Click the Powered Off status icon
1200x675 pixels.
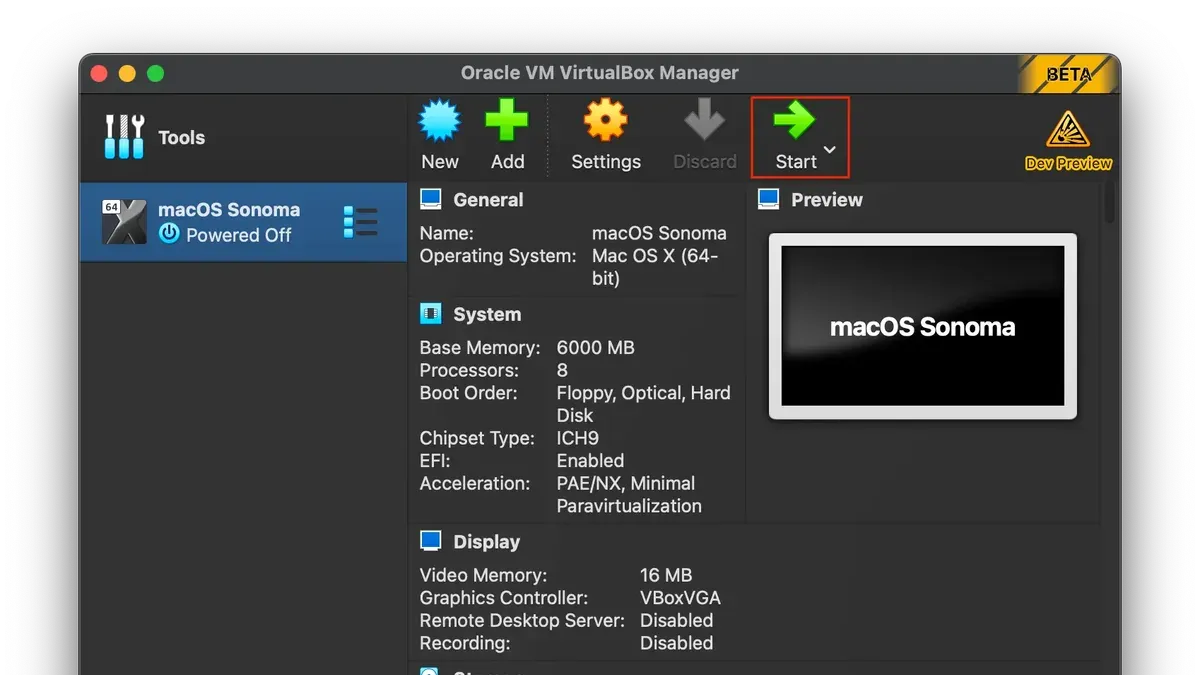click(x=169, y=234)
